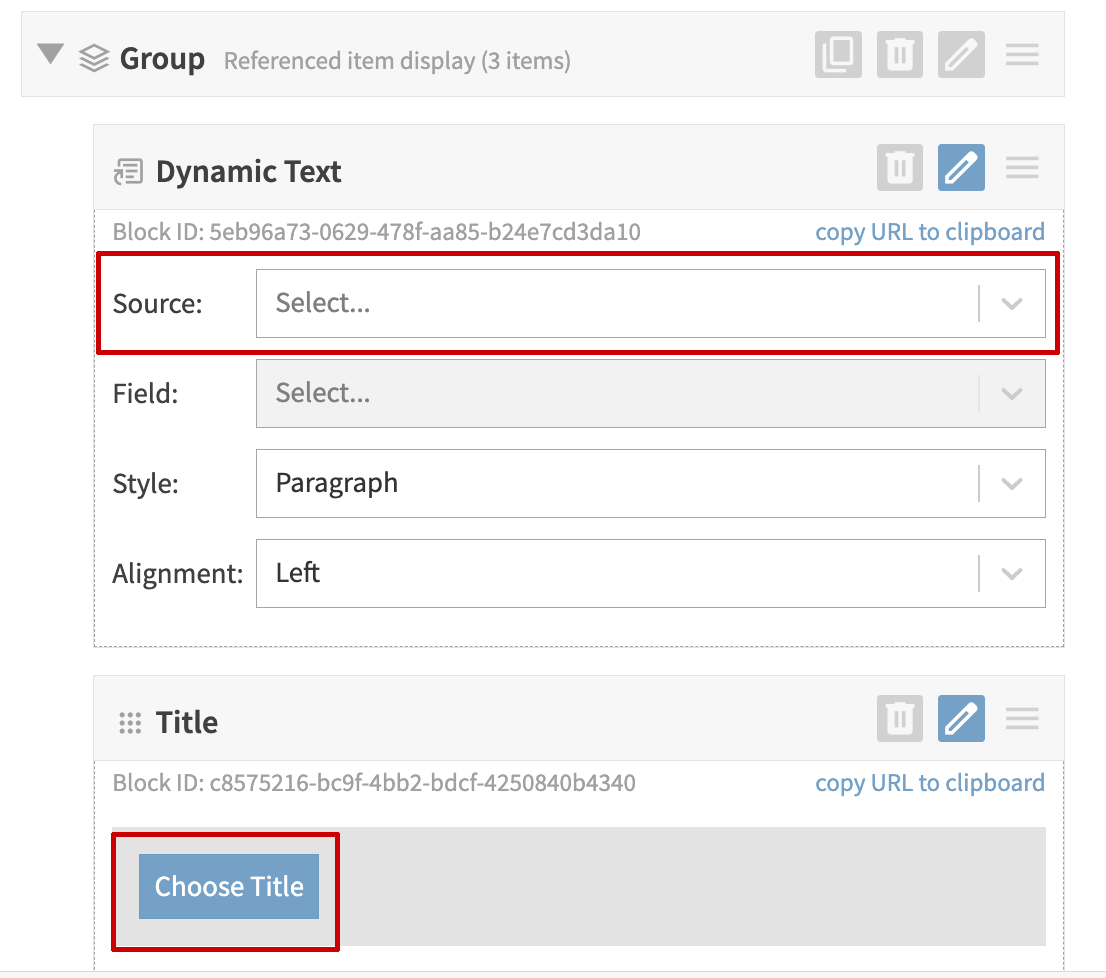
Task: Edit the Group block settings
Action: click(961, 55)
